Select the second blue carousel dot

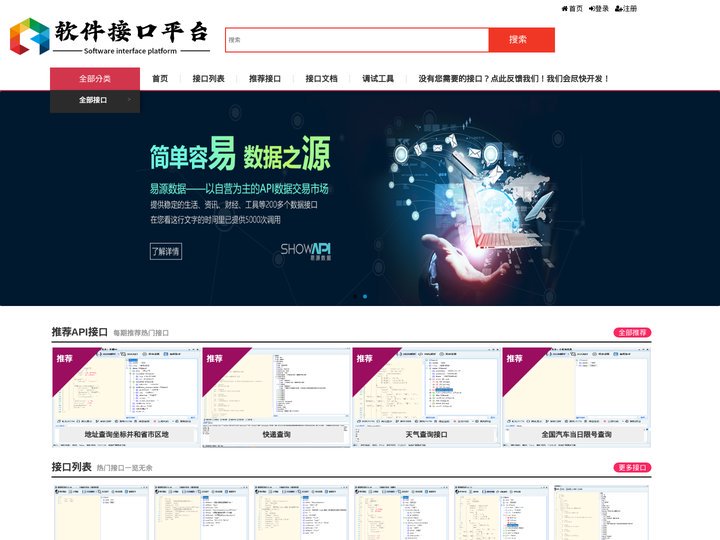[365, 296]
